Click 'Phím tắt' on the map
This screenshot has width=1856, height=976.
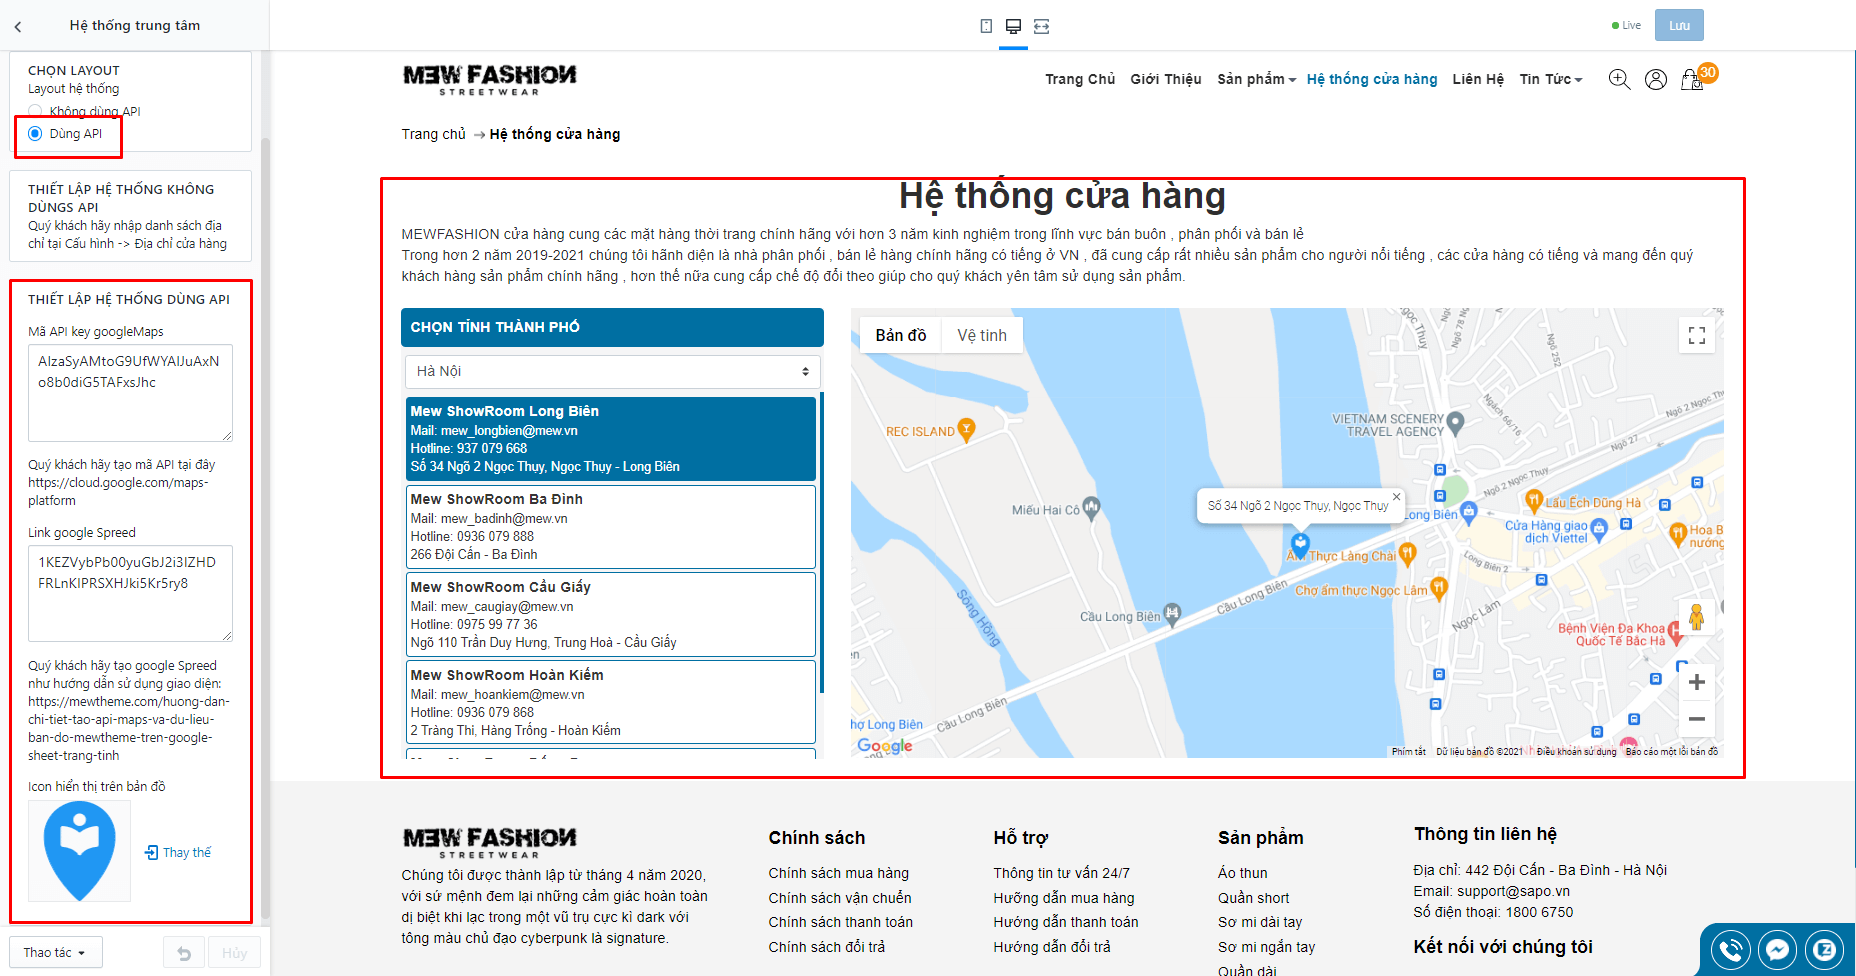click(1409, 752)
